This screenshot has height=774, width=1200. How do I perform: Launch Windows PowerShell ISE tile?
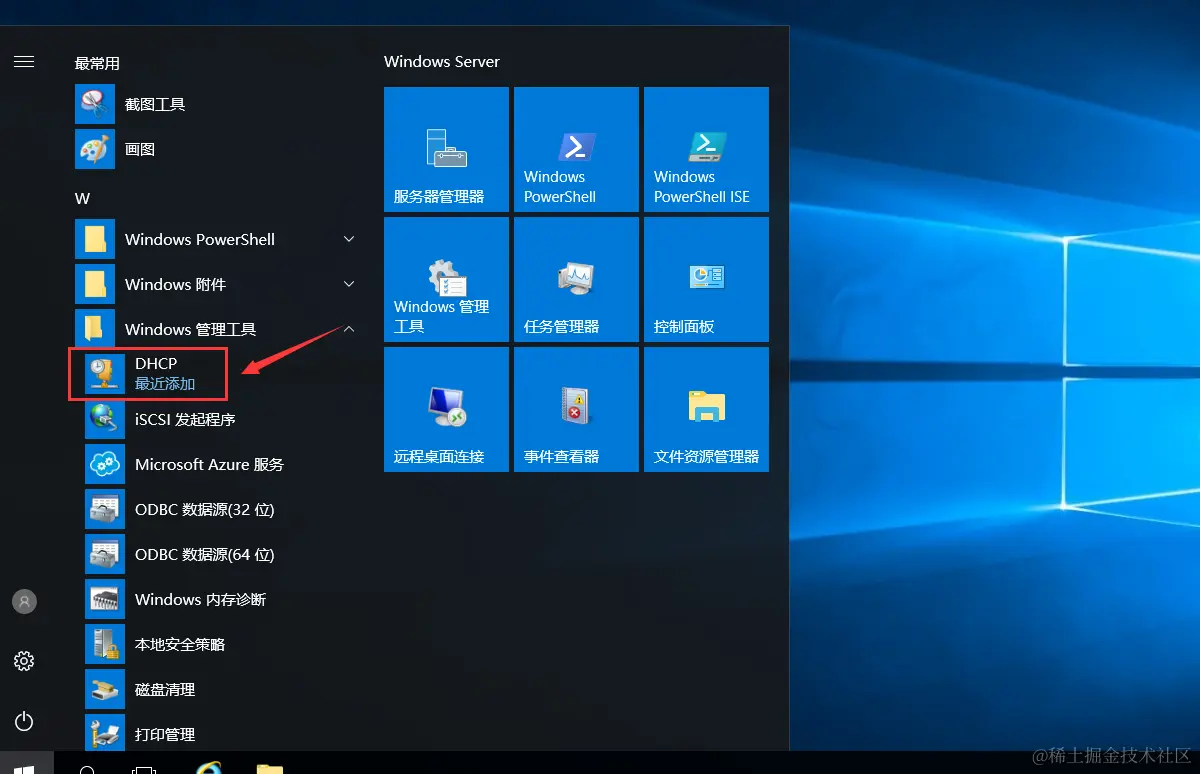(x=706, y=149)
